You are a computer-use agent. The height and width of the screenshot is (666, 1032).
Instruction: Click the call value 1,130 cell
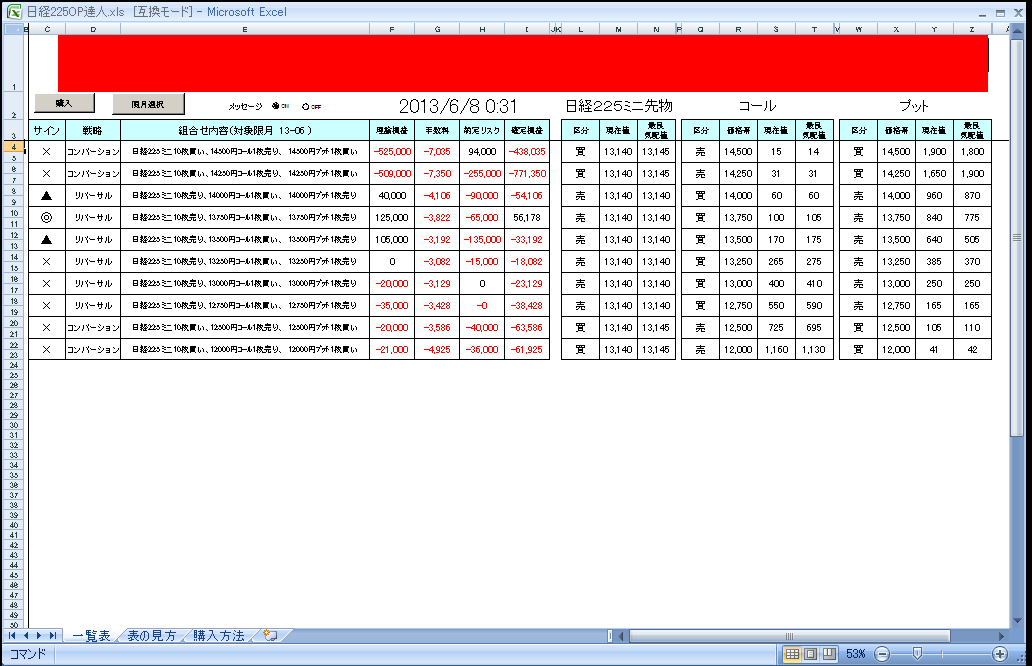pyautogui.click(x=814, y=349)
